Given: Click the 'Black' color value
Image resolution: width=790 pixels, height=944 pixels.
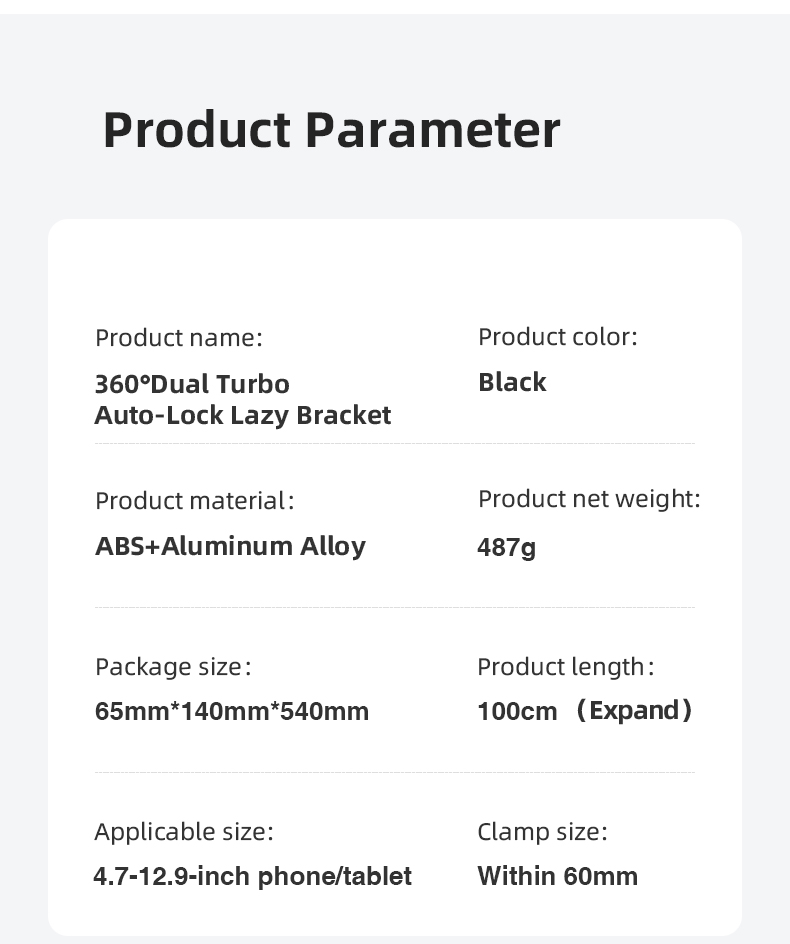Looking at the screenshot, I should [512, 382].
